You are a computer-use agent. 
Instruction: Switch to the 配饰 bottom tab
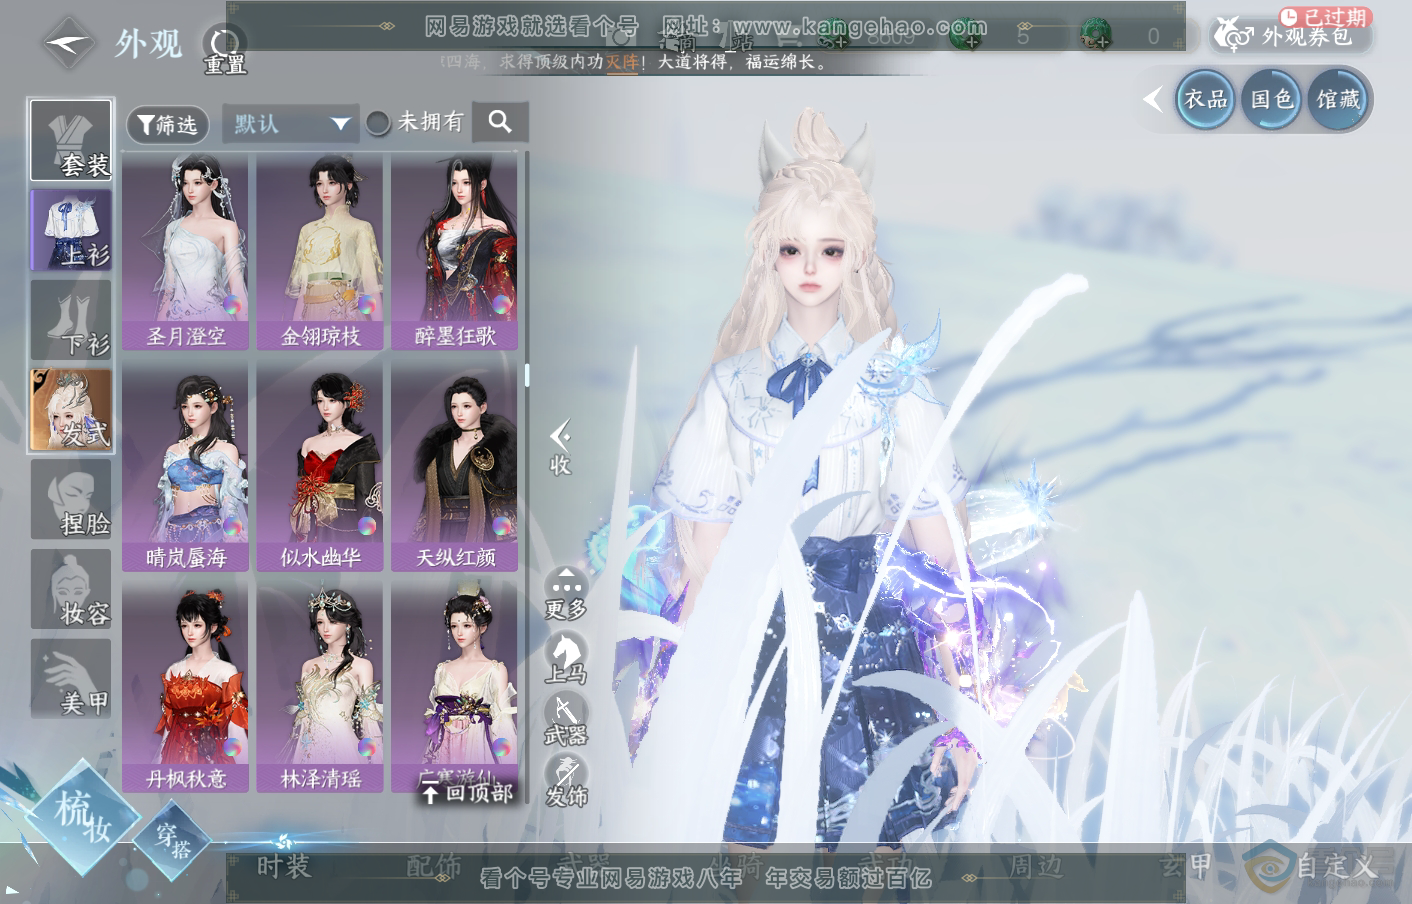point(434,866)
